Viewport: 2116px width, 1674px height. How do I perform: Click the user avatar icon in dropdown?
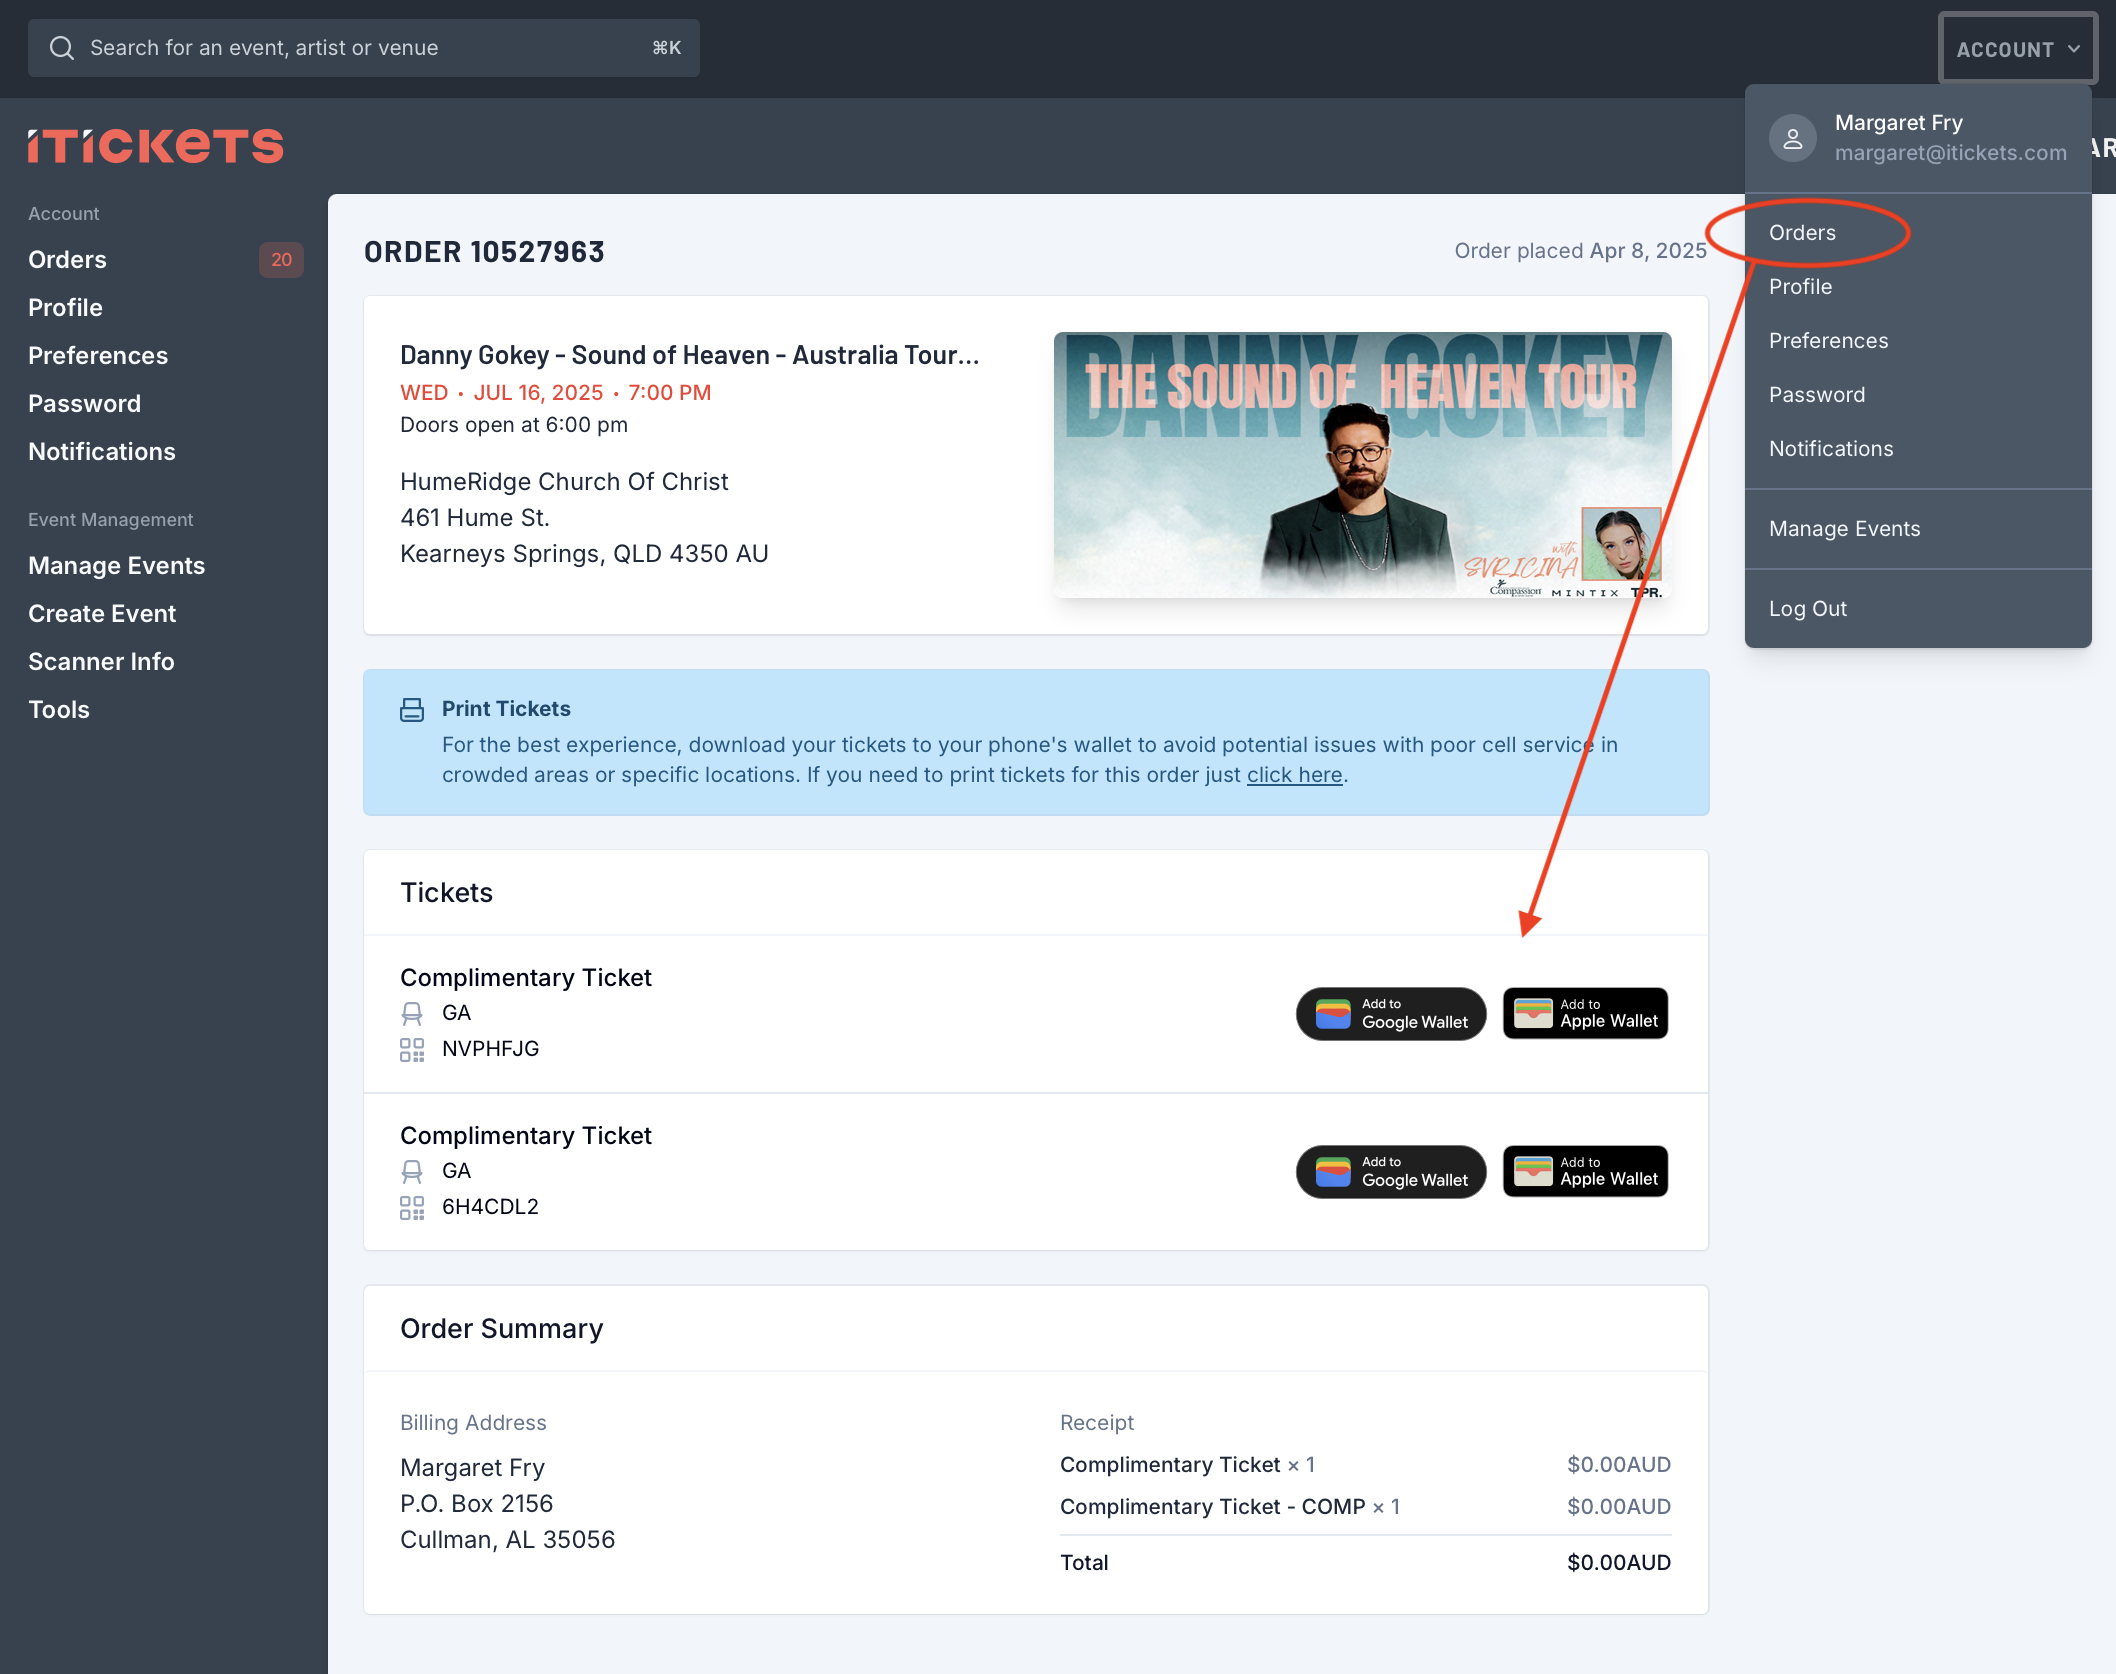pos(1793,138)
